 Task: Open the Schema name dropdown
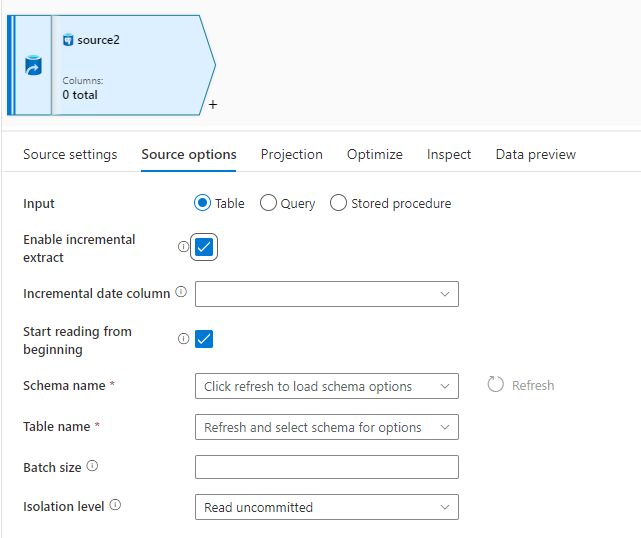tap(327, 386)
